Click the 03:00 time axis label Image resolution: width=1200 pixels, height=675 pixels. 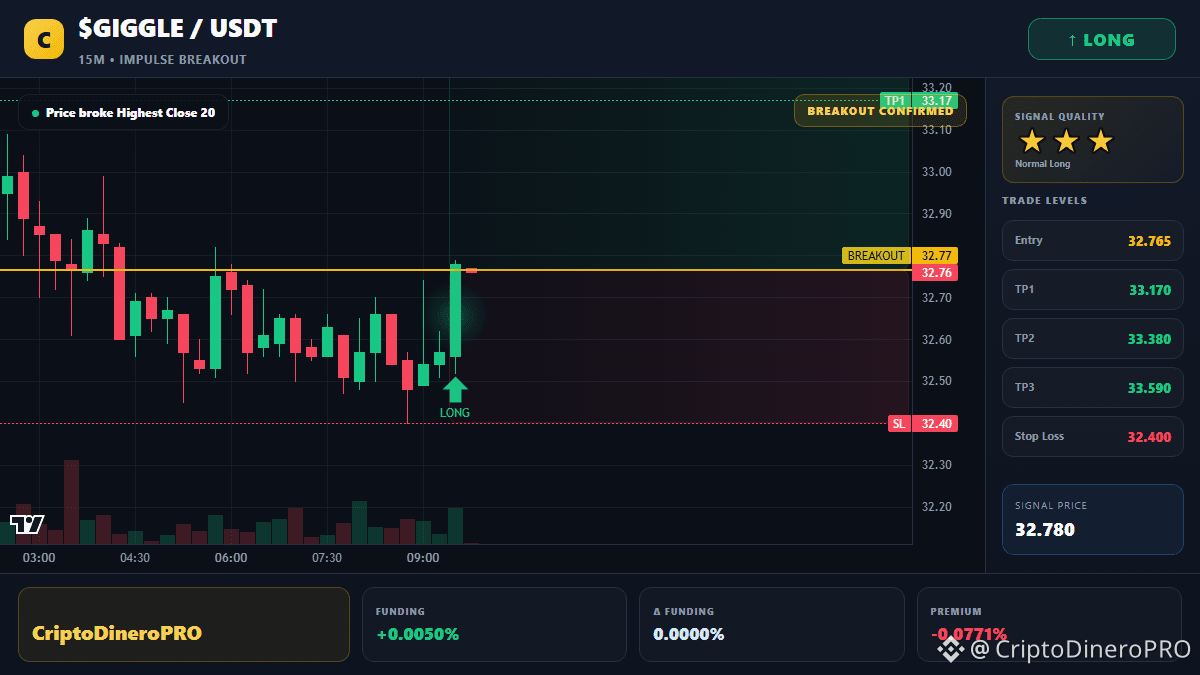(x=39, y=558)
